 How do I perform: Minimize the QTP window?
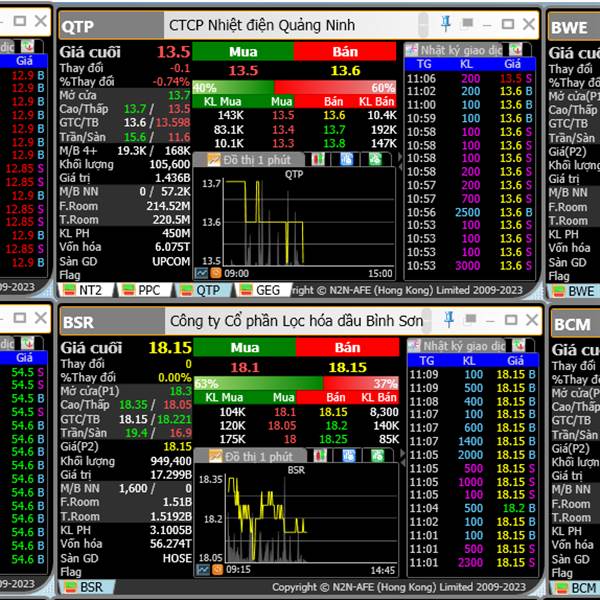pyautogui.click(x=487, y=25)
